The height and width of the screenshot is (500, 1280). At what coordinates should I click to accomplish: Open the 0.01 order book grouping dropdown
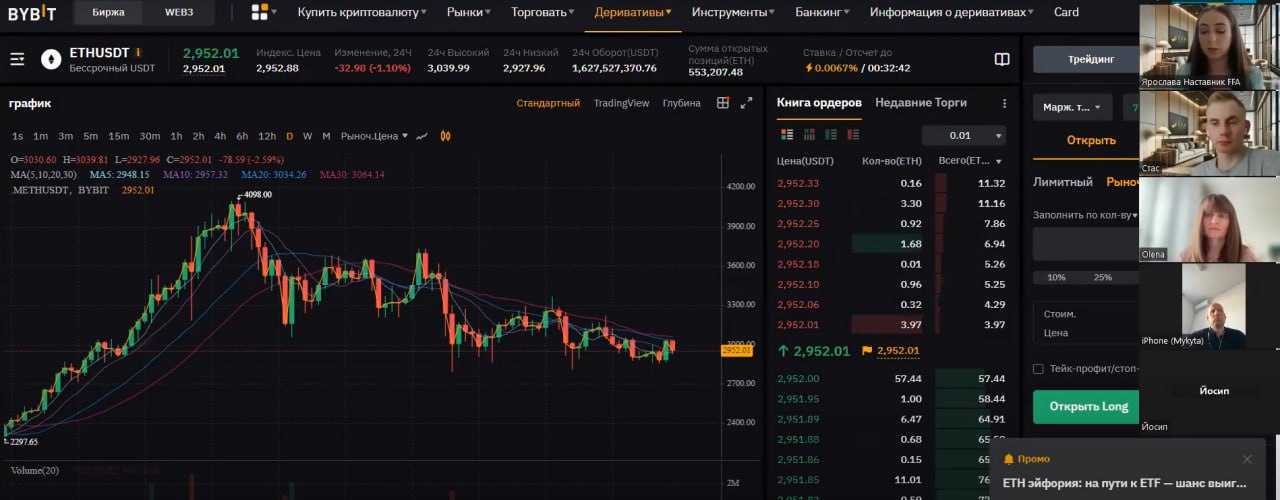click(964, 136)
